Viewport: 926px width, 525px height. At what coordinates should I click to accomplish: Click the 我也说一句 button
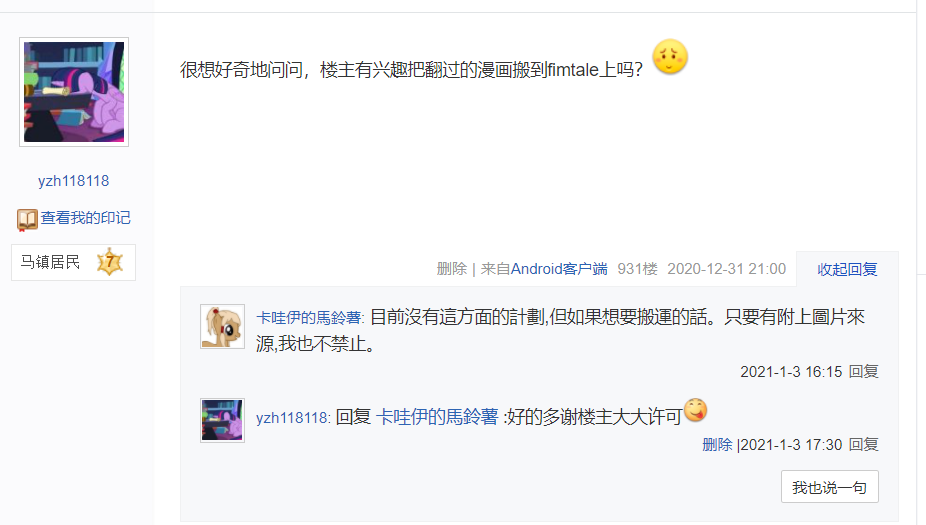830,487
